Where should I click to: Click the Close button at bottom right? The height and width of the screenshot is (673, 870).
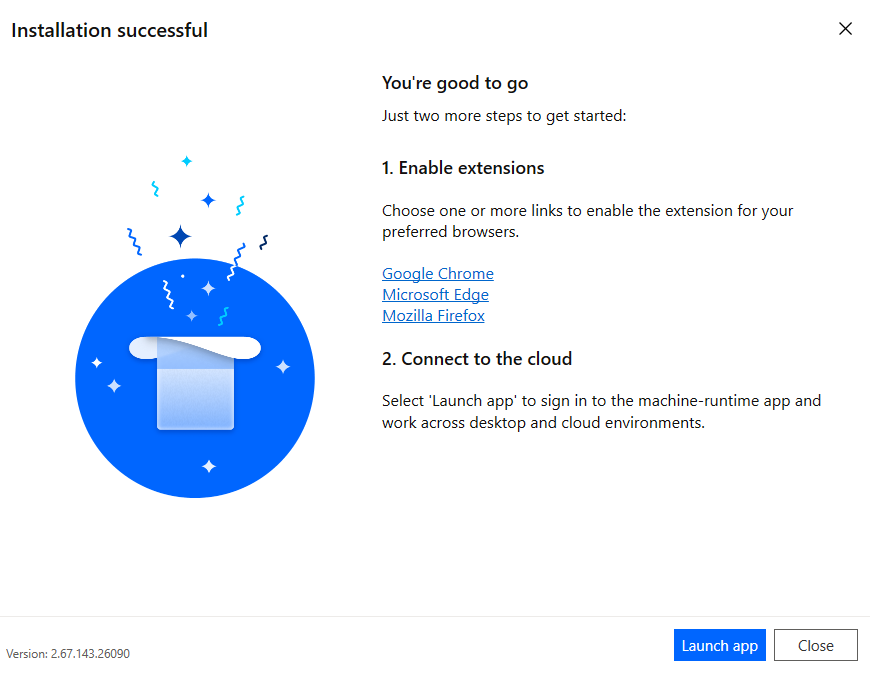(x=816, y=645)
